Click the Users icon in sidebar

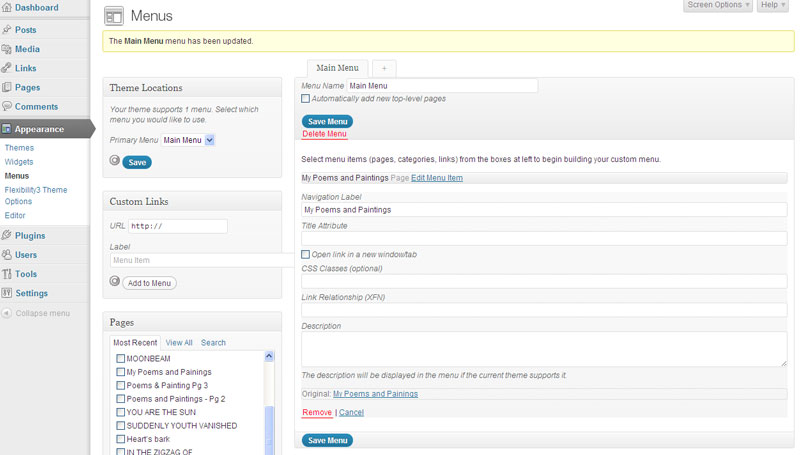pos(7,255)
